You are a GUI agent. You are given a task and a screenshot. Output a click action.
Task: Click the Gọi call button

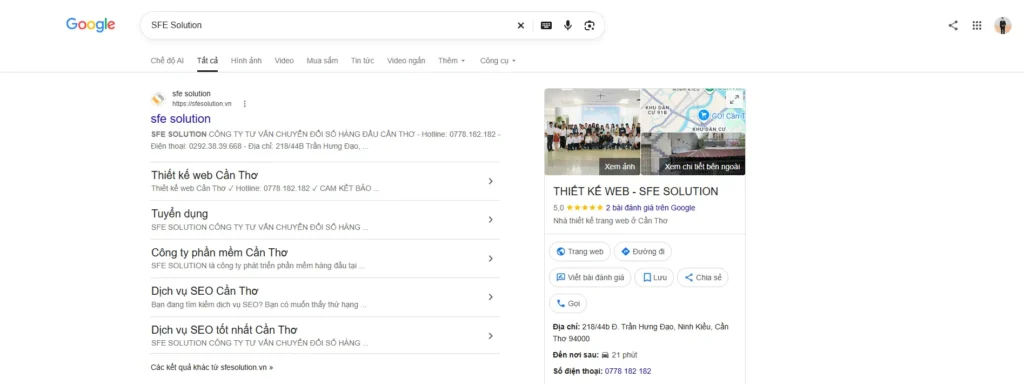tap(568, 304)
